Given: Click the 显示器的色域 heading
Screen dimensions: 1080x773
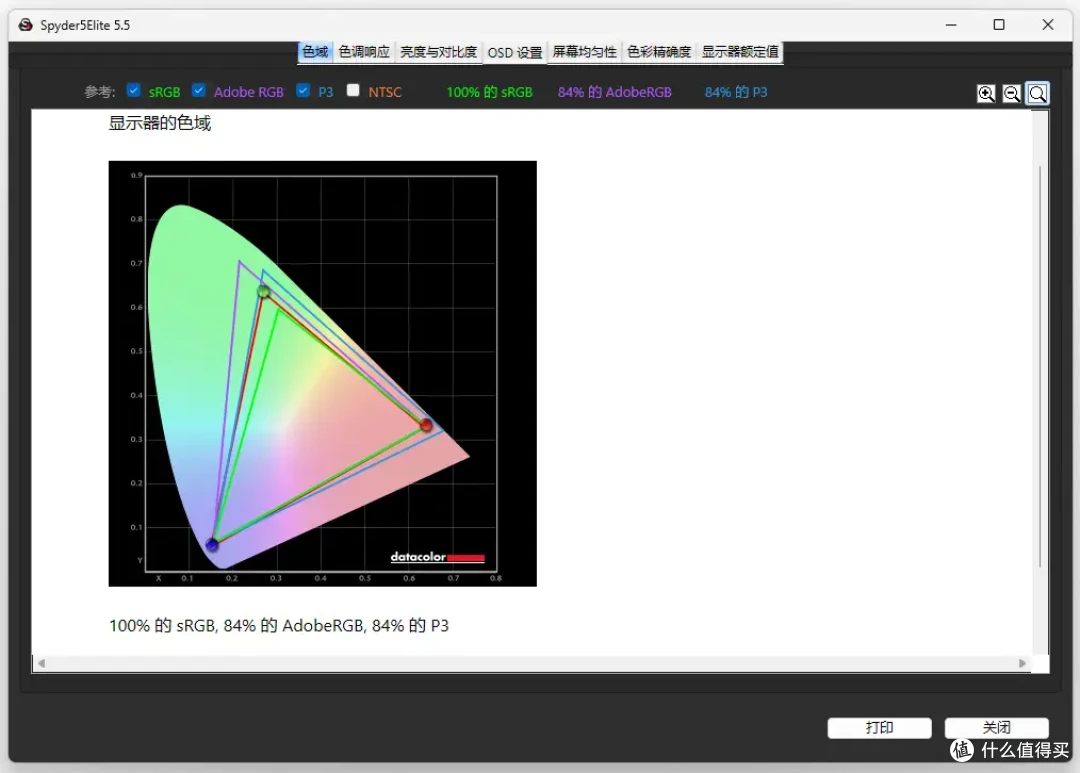Looking at the screenshot, I should coord(160,123).
